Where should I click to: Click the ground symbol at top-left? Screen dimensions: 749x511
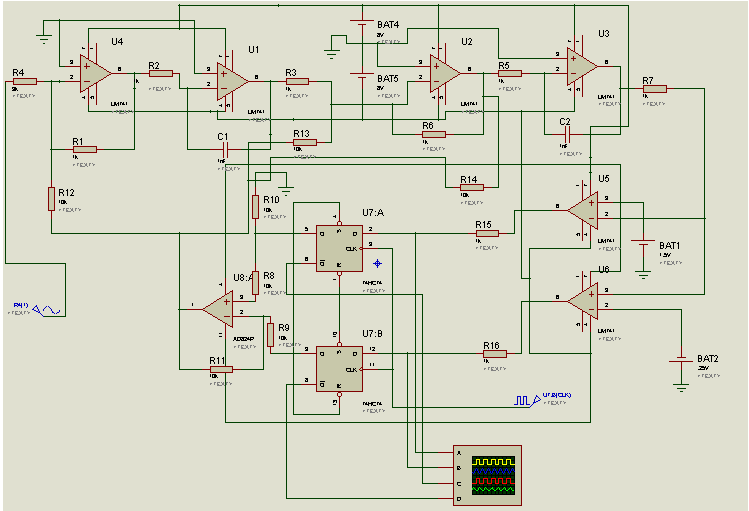(43, 38)
